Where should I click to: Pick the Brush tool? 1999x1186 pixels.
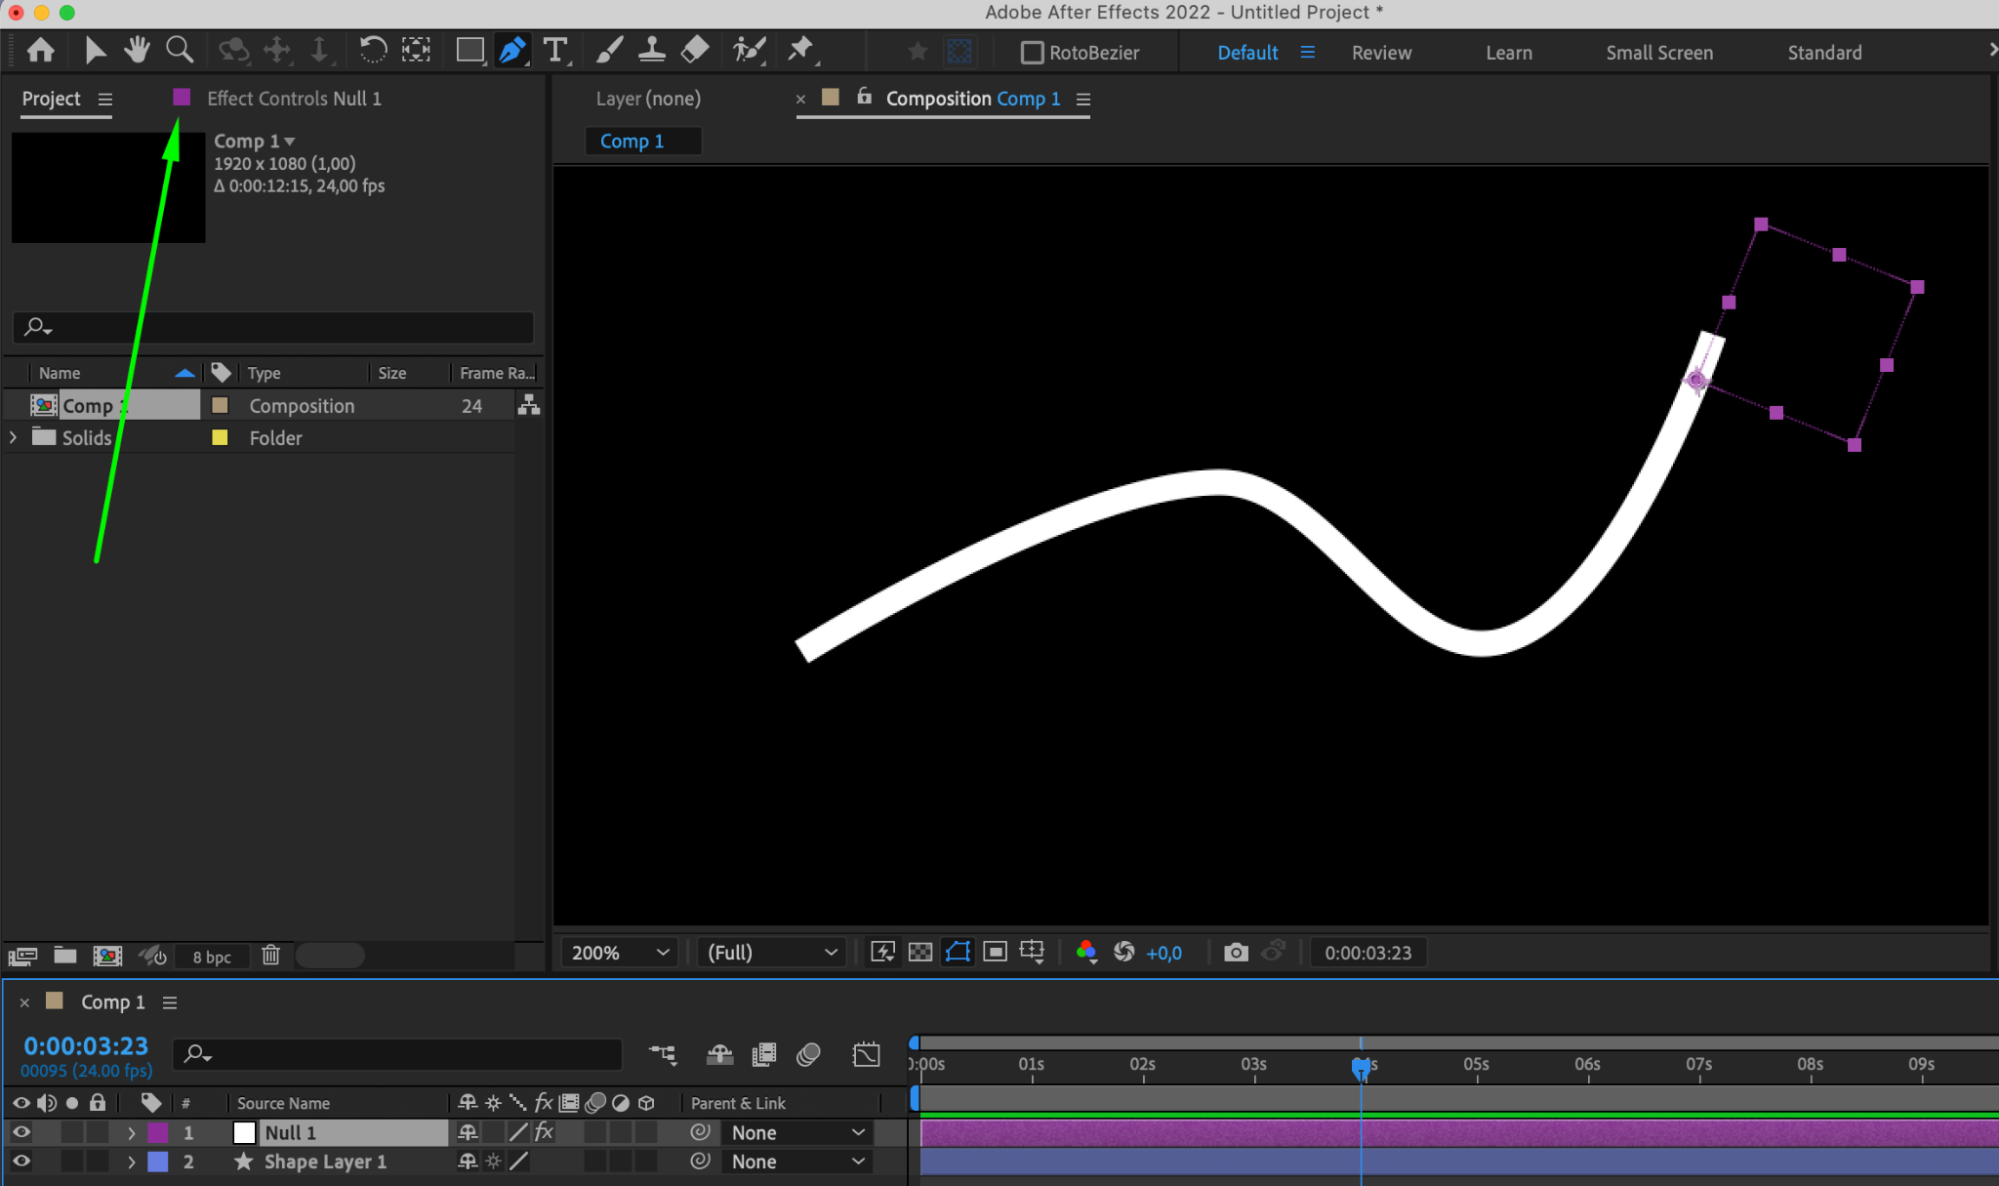[x=609, y=49]
